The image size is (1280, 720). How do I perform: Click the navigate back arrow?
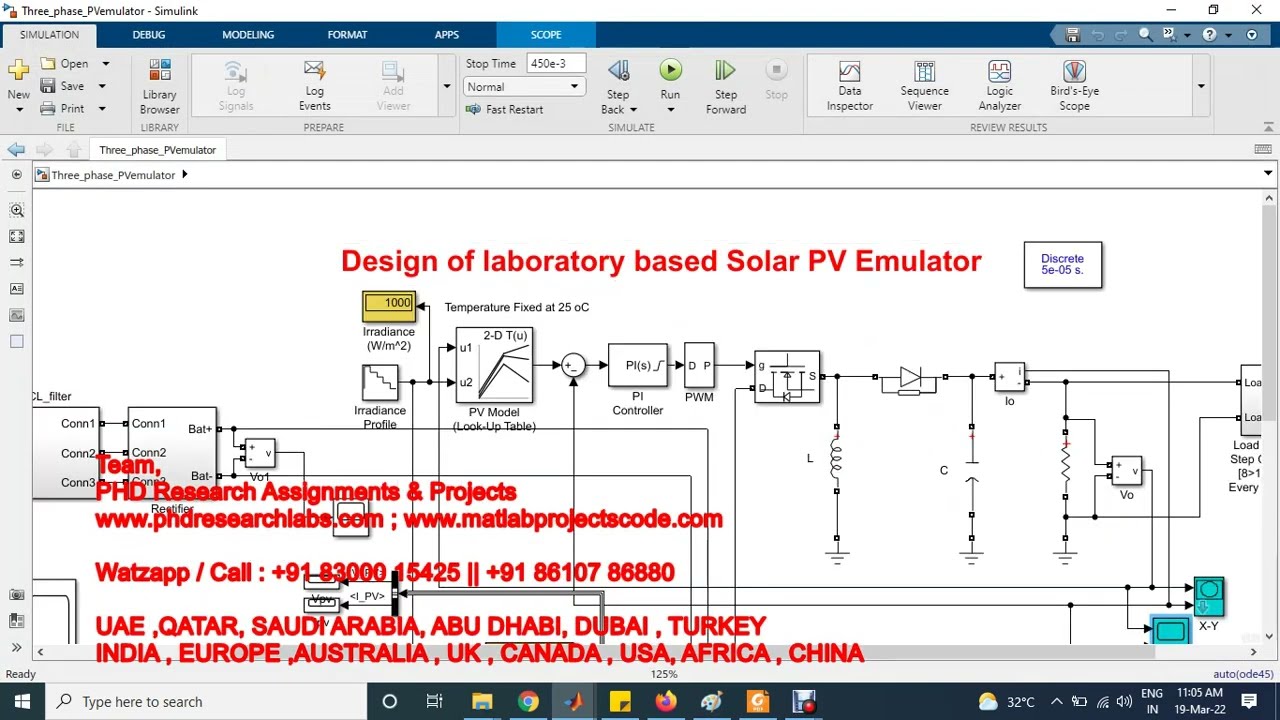16,150
